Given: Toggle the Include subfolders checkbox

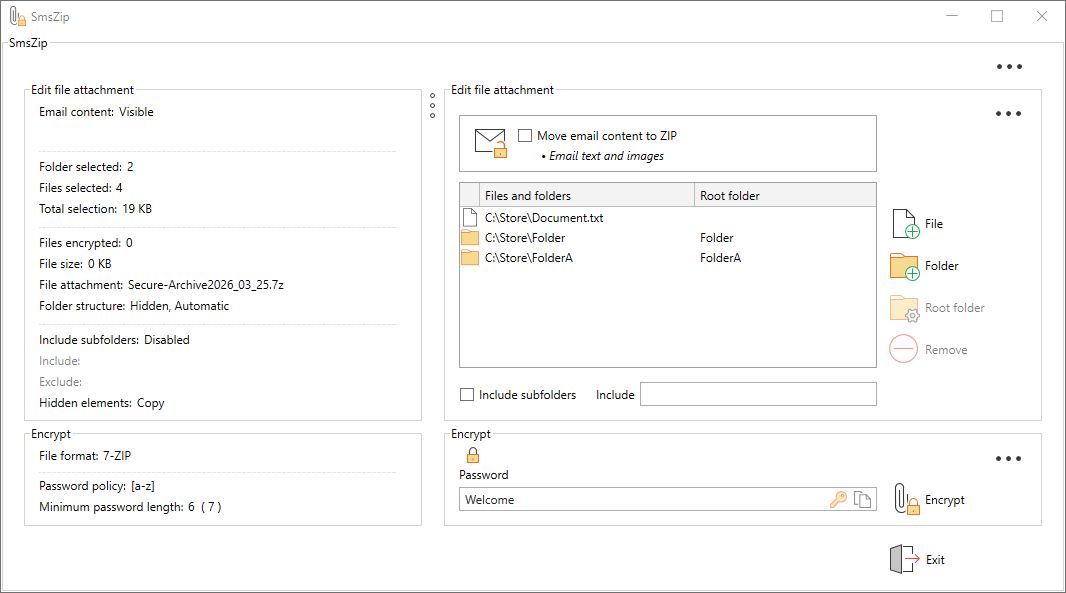Looking at the screenshot, I should tap(467, 395).
